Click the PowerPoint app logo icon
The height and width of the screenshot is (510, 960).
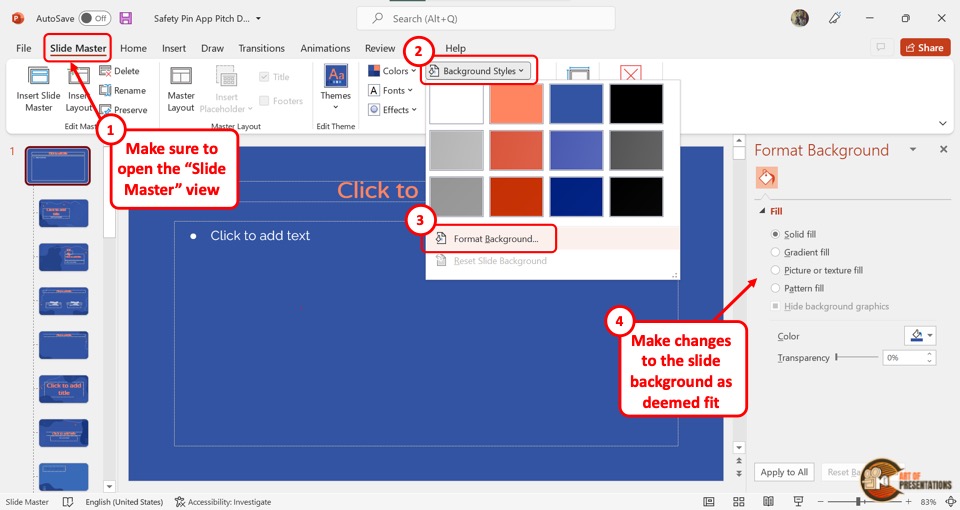coord(18,18)
